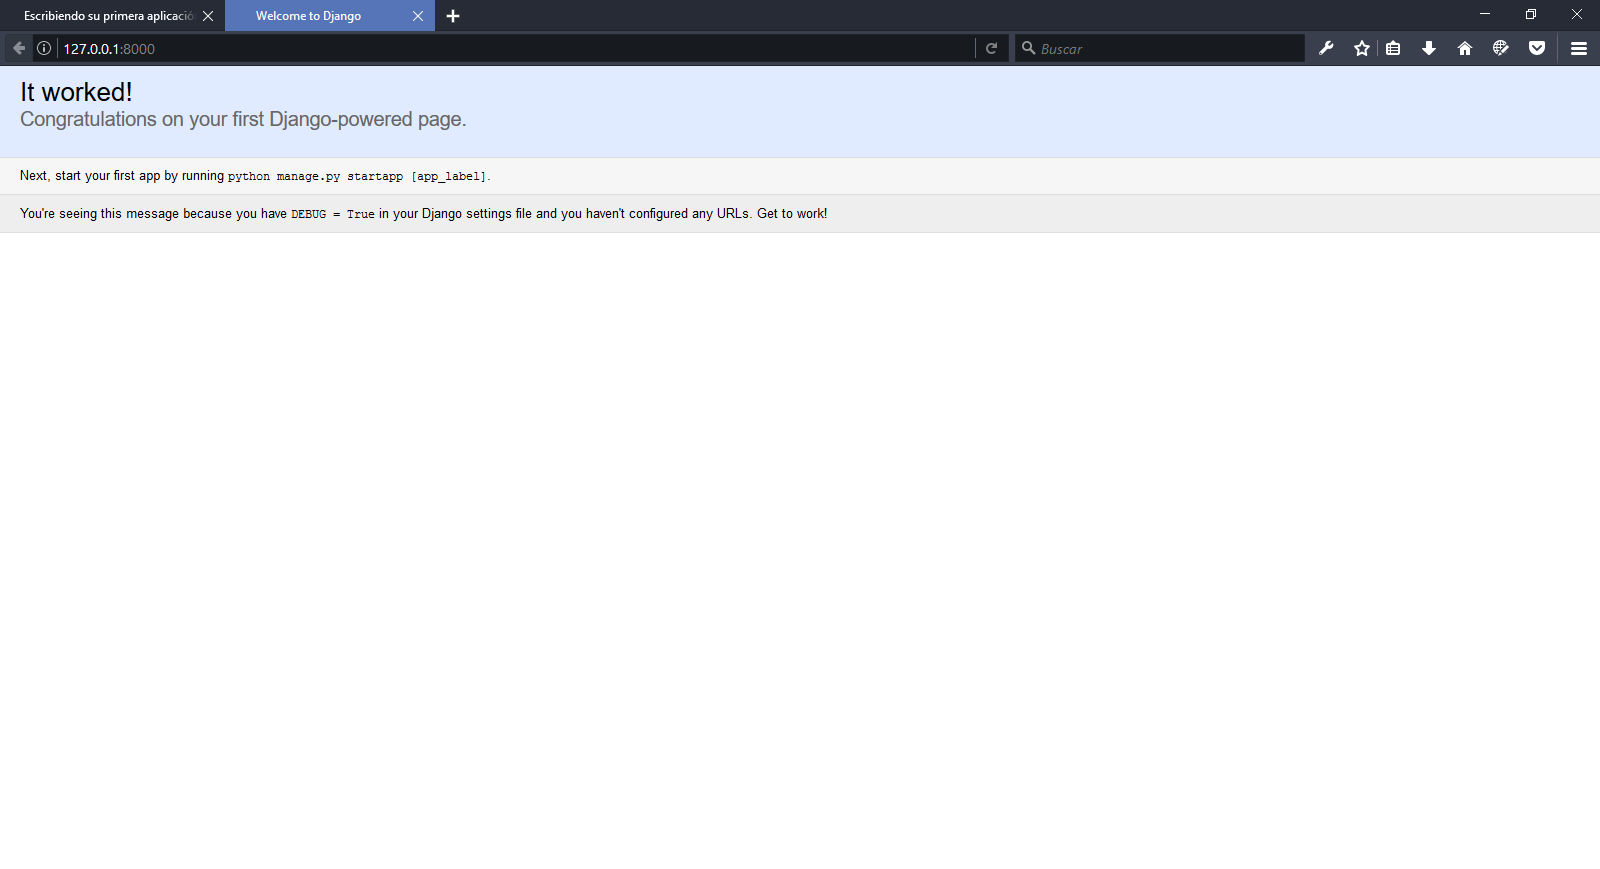Open developer tools wrench icon
The width and height of the screenshot is (1600, 869).
(1326, 48)
